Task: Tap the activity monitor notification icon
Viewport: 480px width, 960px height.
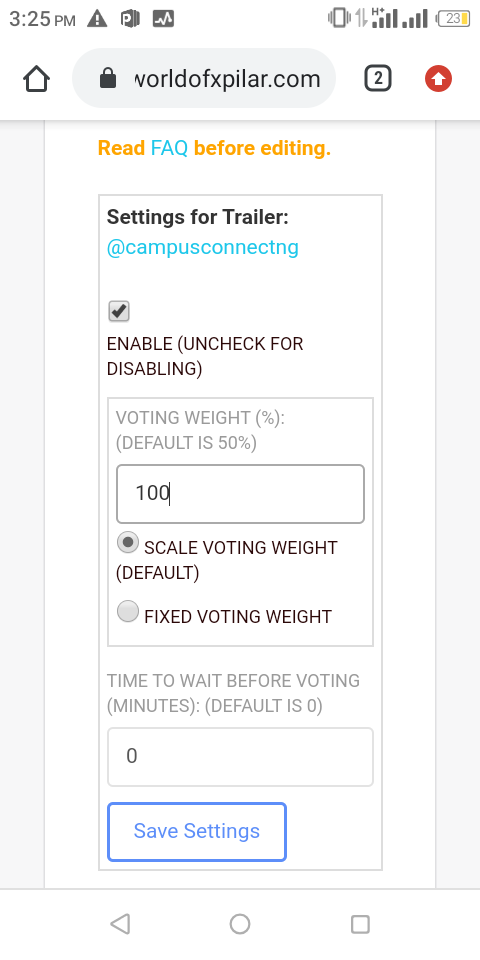Action: [163, 19]
